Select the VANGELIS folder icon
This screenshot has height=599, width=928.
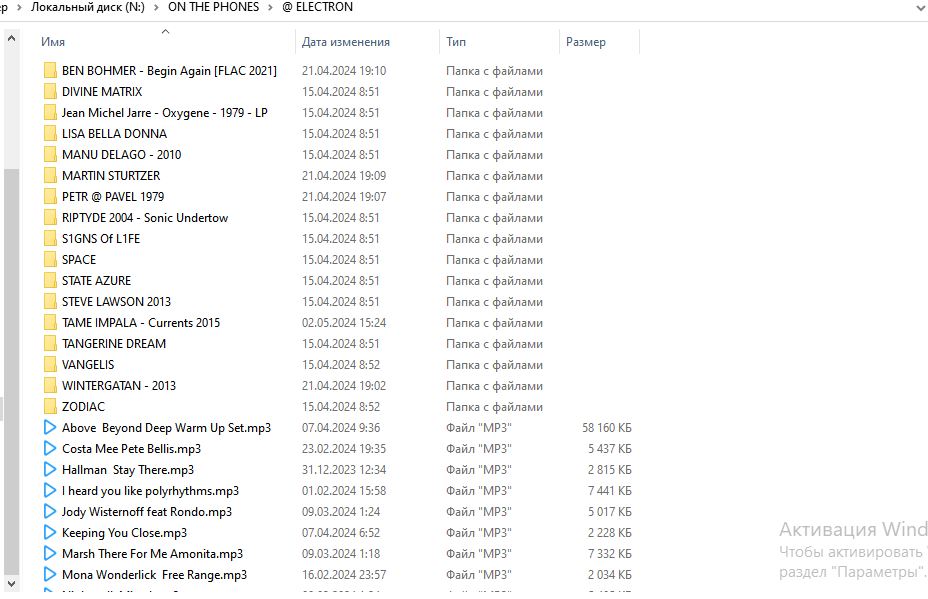(50, 365)
